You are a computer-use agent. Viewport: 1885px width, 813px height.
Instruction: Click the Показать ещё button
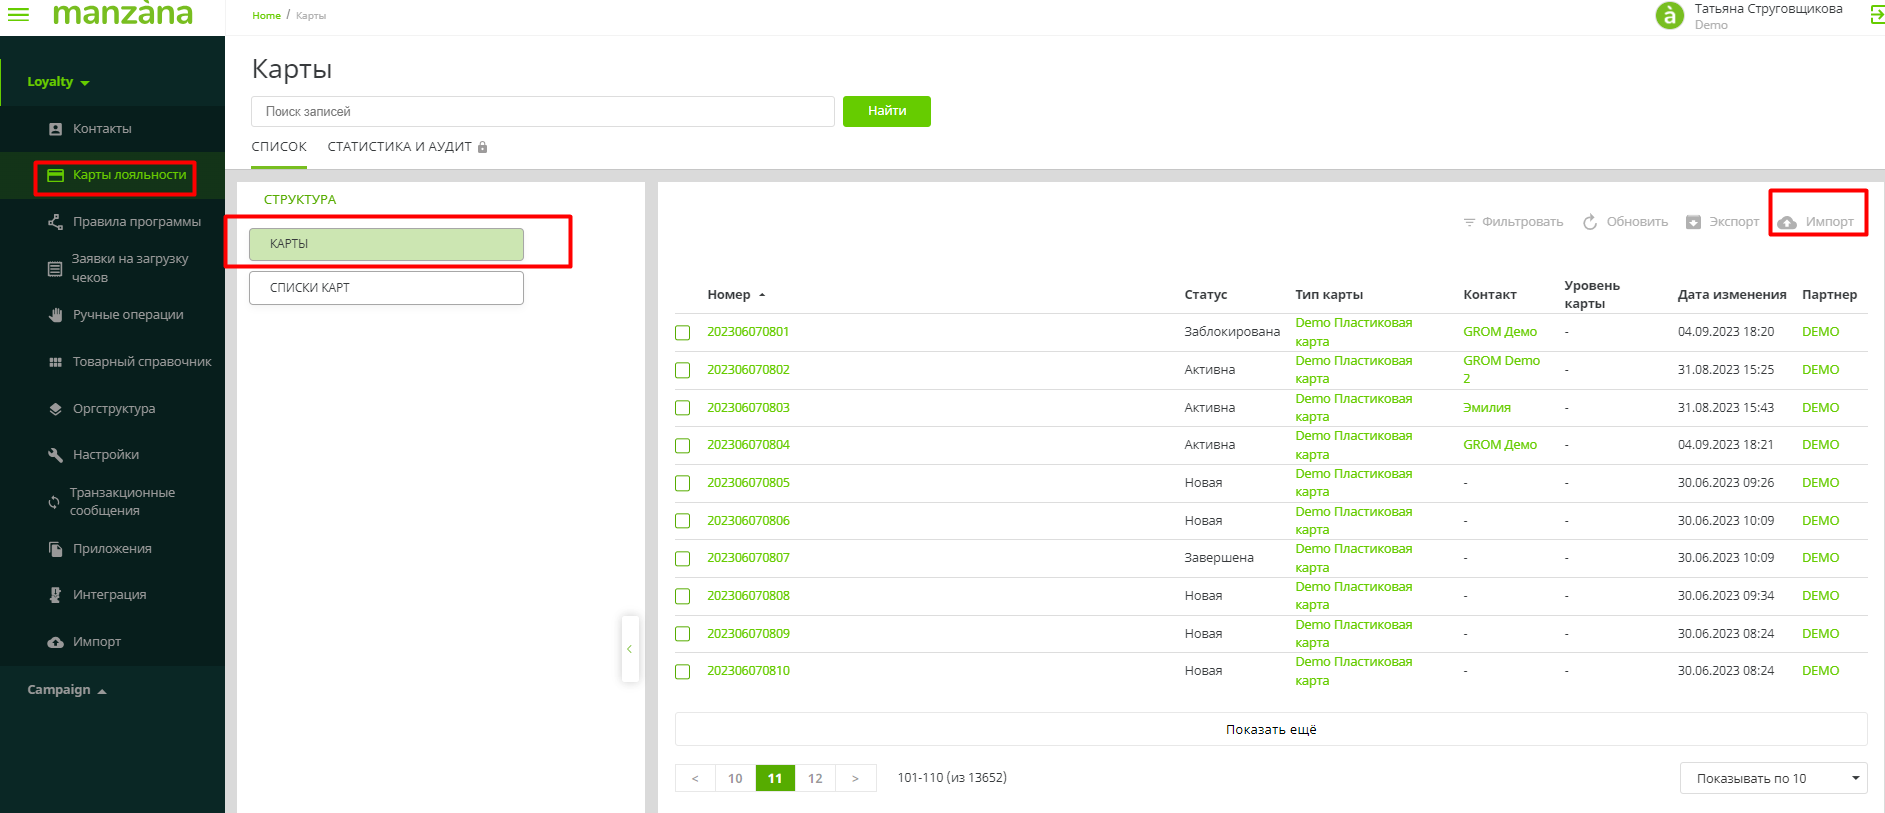click(1270, 729)
